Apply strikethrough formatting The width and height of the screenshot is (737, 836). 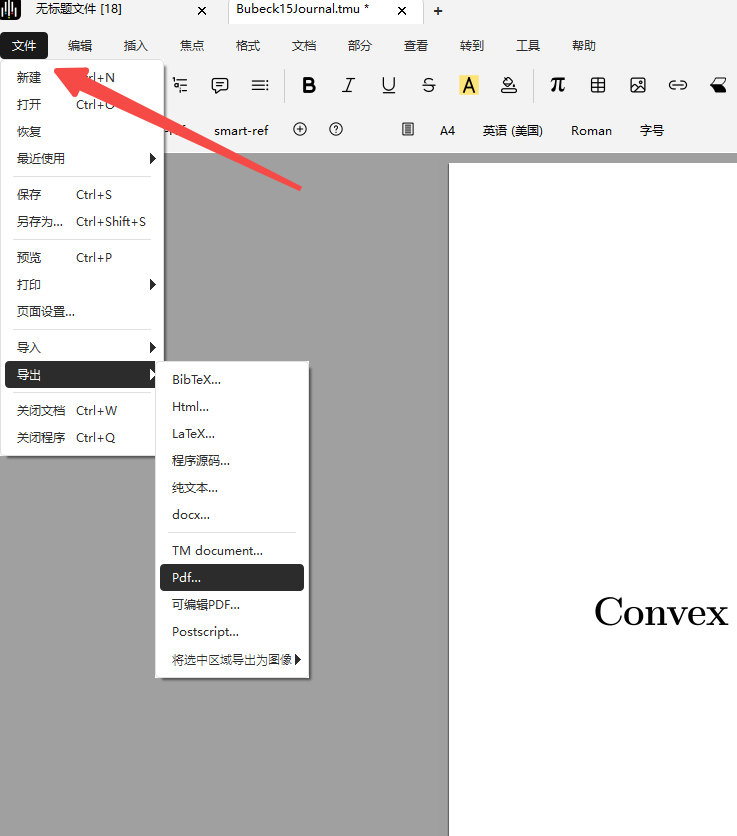(428, 86)
